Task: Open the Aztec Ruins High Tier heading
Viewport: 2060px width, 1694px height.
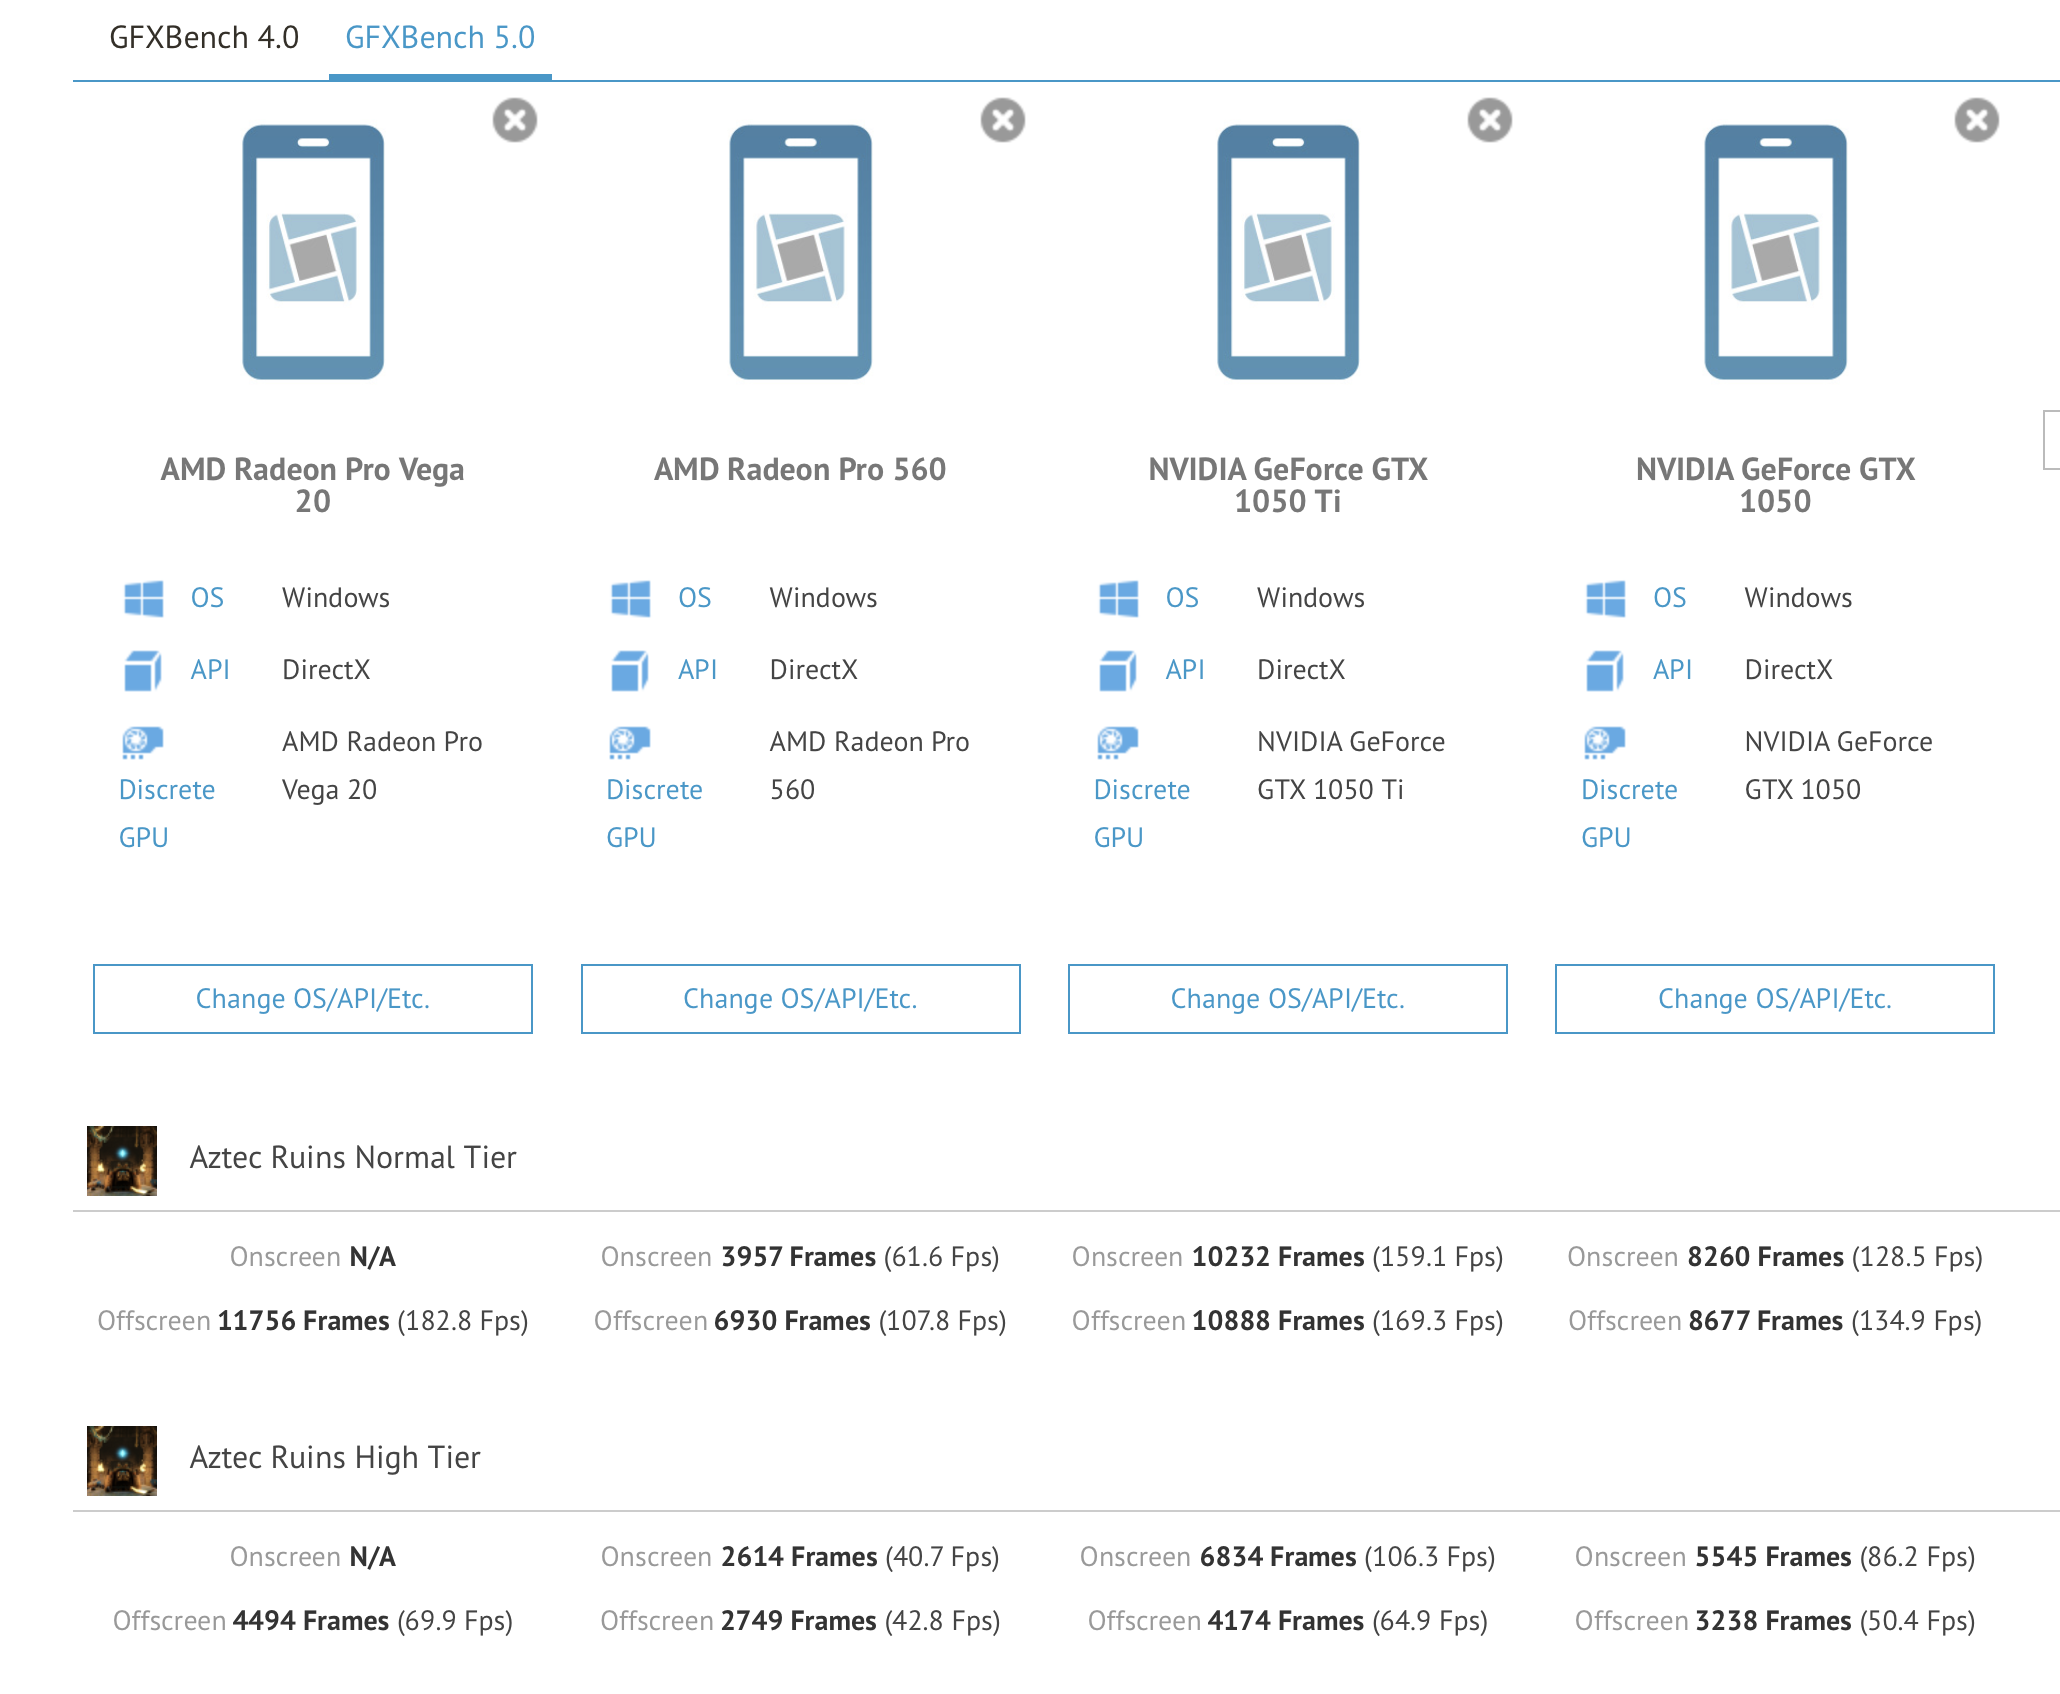Action: click(335, 1458)
